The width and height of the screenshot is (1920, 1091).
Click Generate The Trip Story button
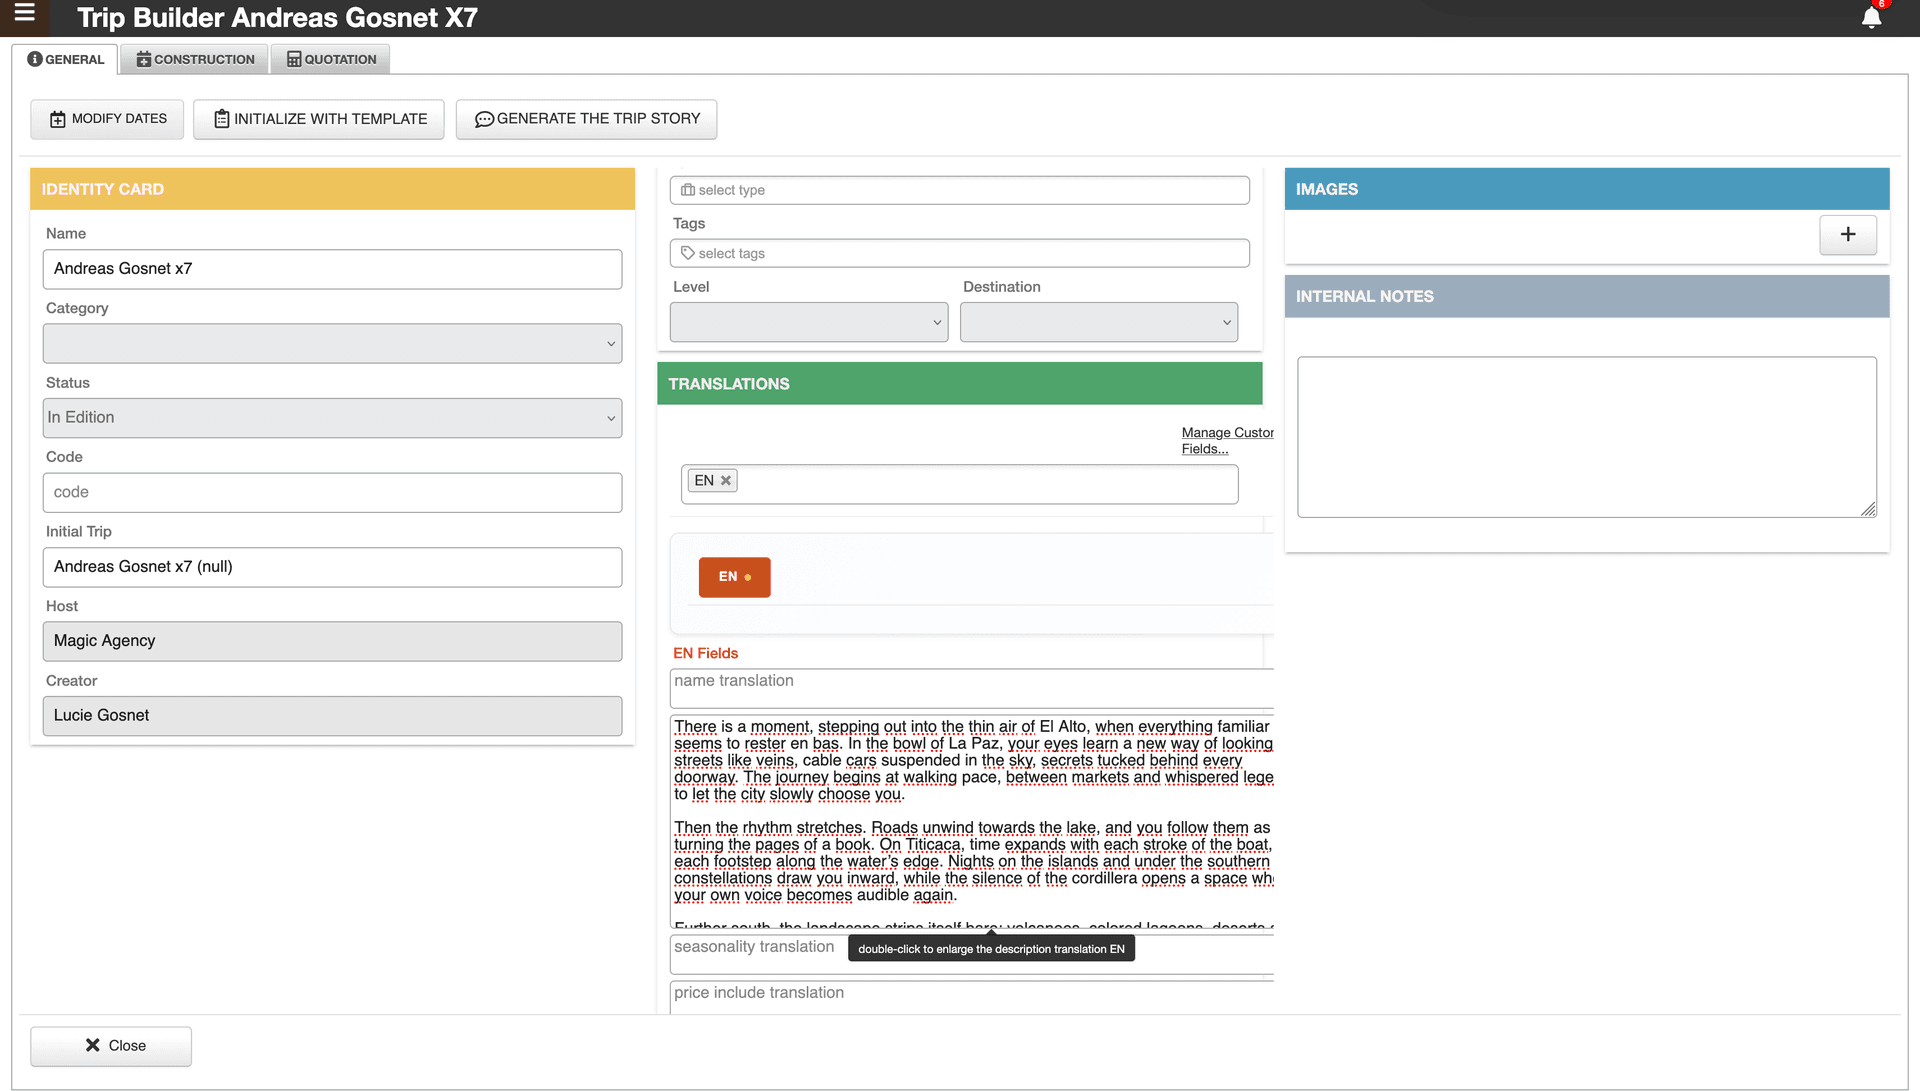pyautogui.click(x=586, y=119)
